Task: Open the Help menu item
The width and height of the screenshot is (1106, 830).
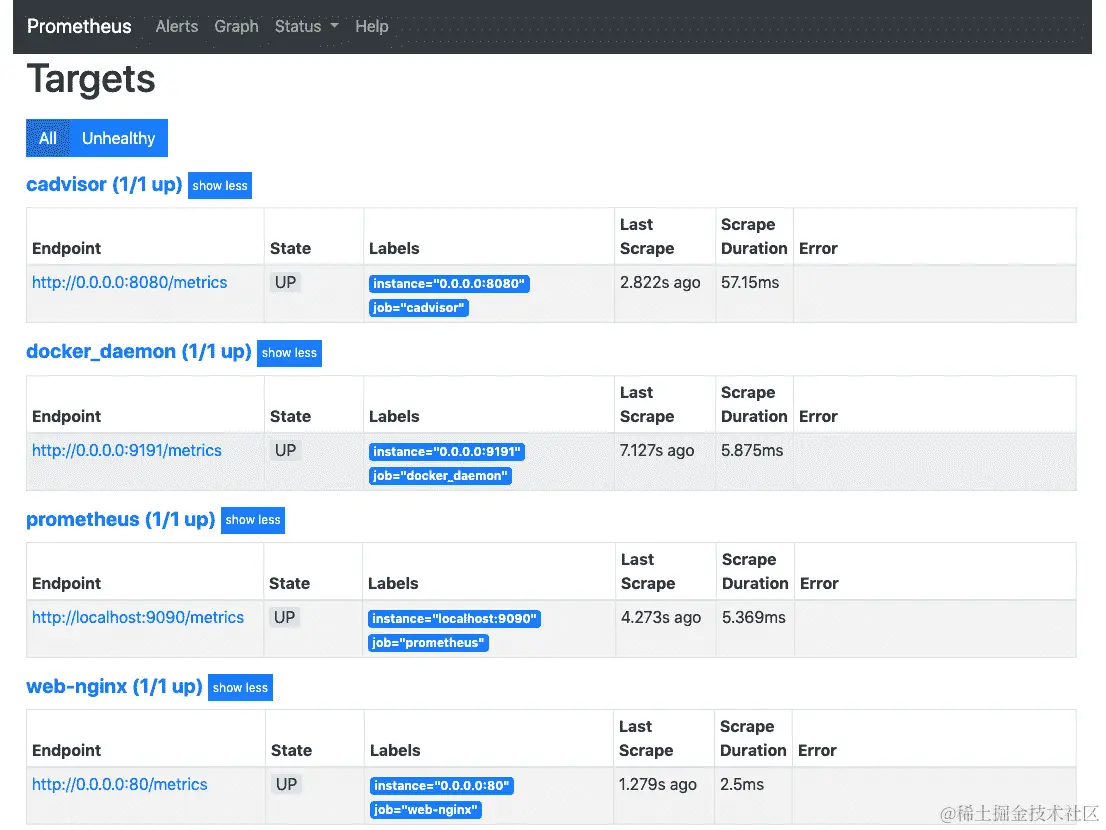Action: (372, 26)
